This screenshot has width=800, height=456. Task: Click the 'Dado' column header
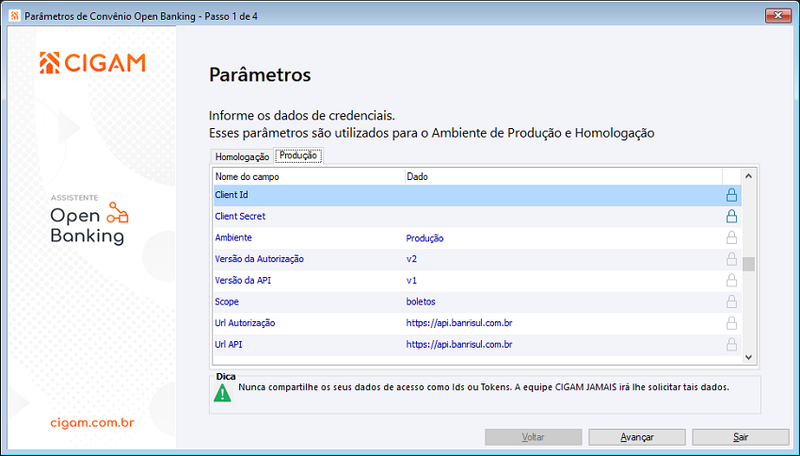coord(563,176)
